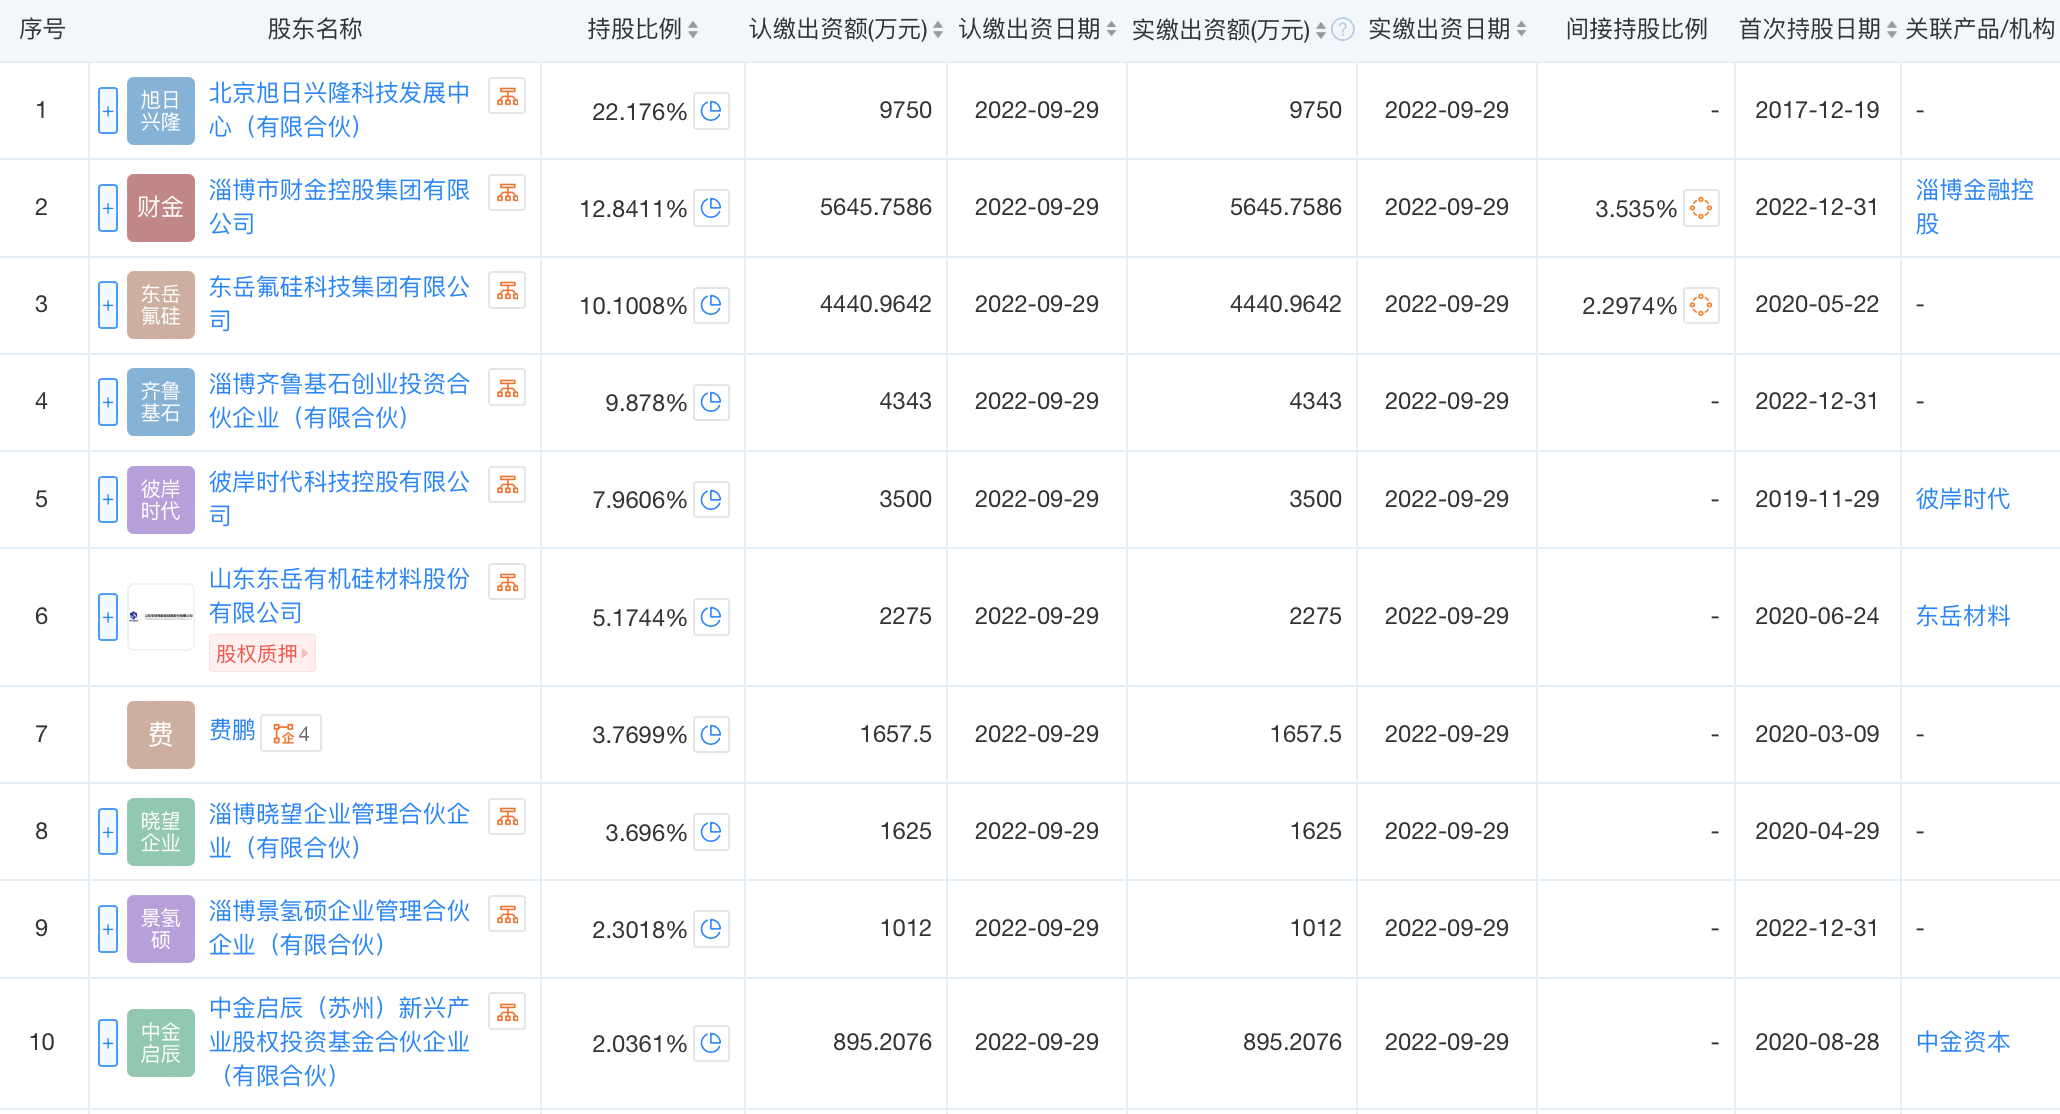Expand row for 淄博晓望企业管理合伙企业
2060x1114 pixels.
[x=108, y=832]
